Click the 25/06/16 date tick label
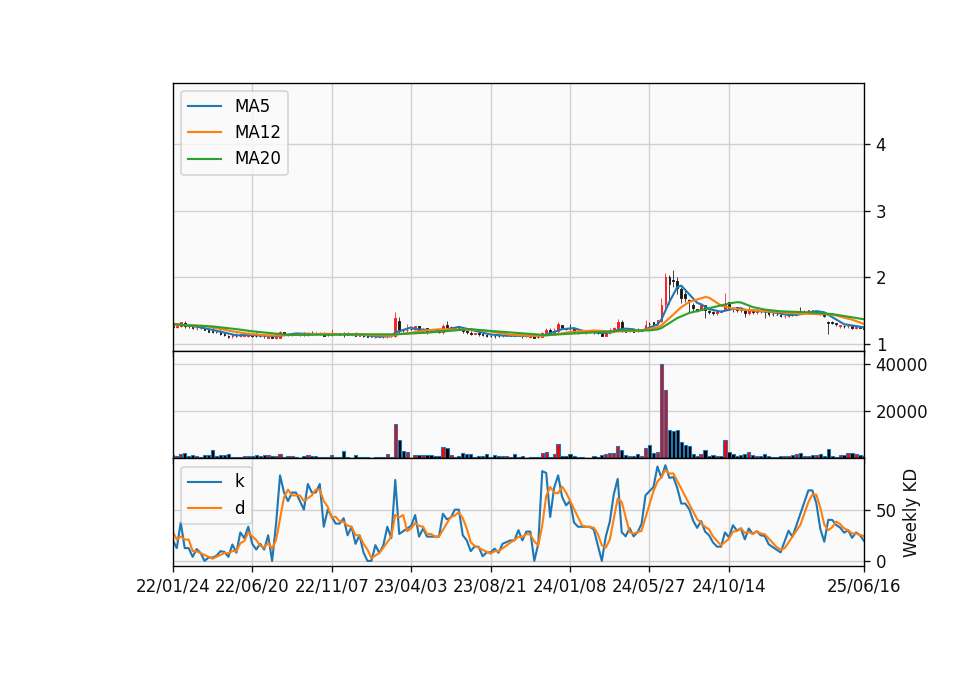 (864, 586)
